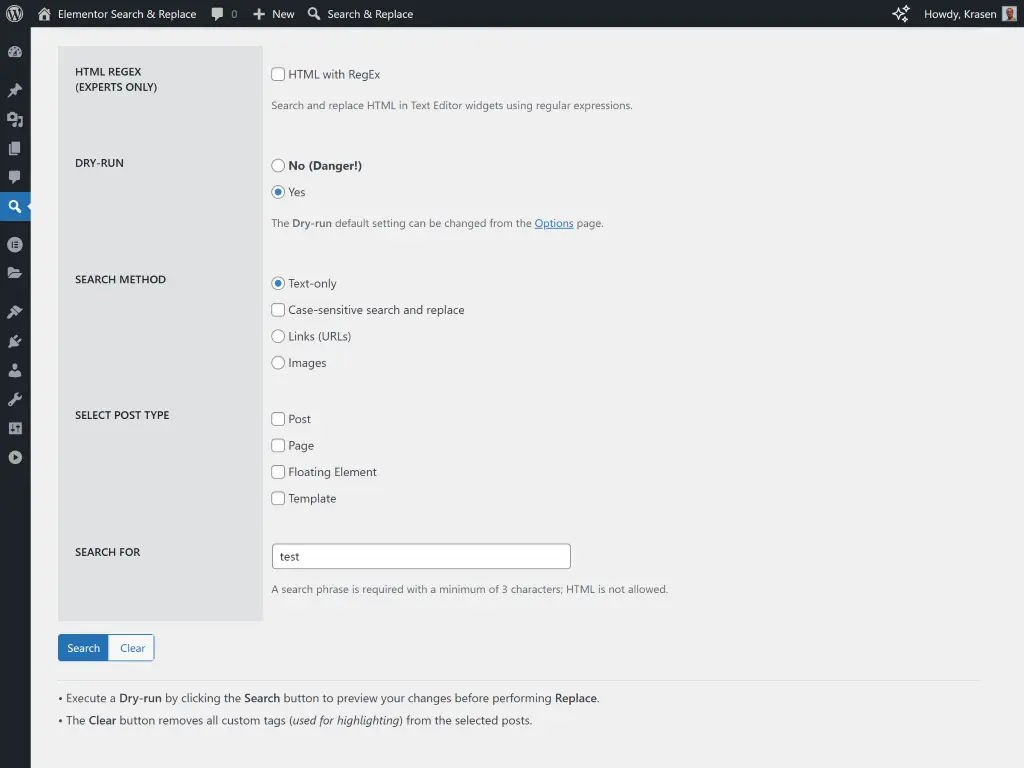Click the Search button to run a dry-run
The image size is (1024, 768).
click(83, 647)
